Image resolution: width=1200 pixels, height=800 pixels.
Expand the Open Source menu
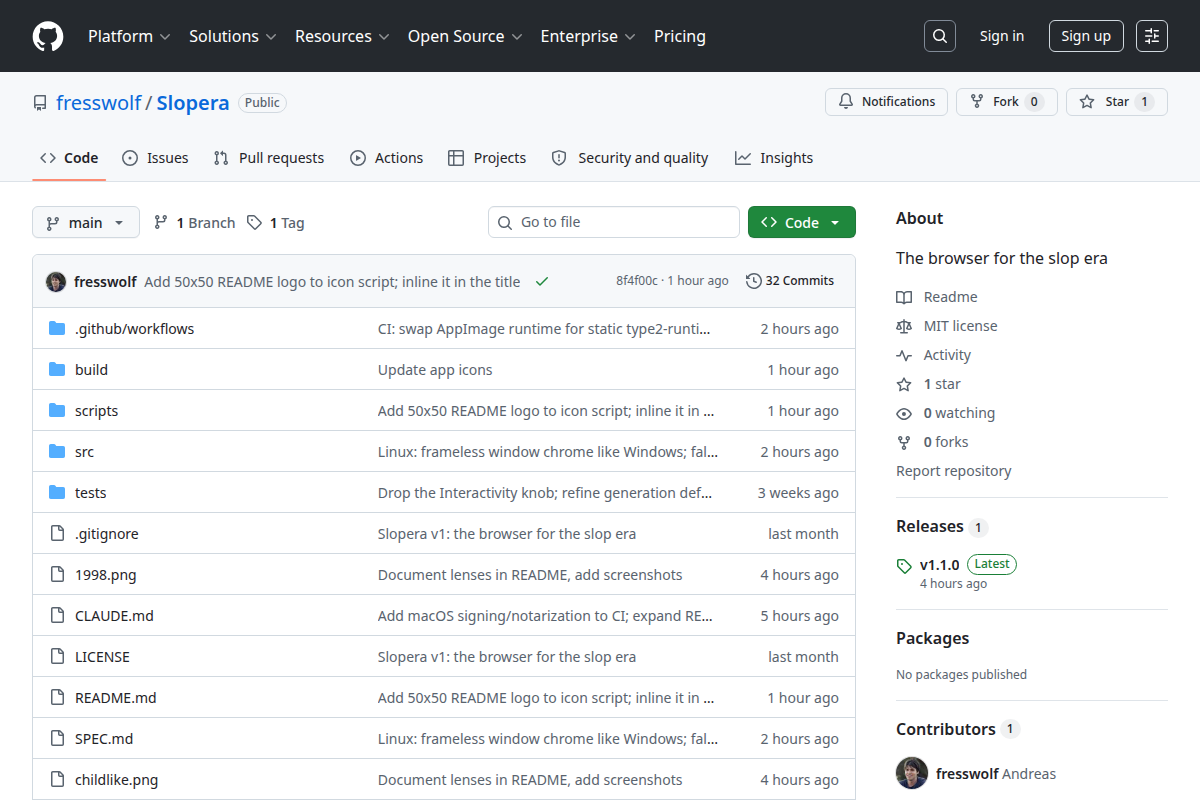tap(465, 36)
